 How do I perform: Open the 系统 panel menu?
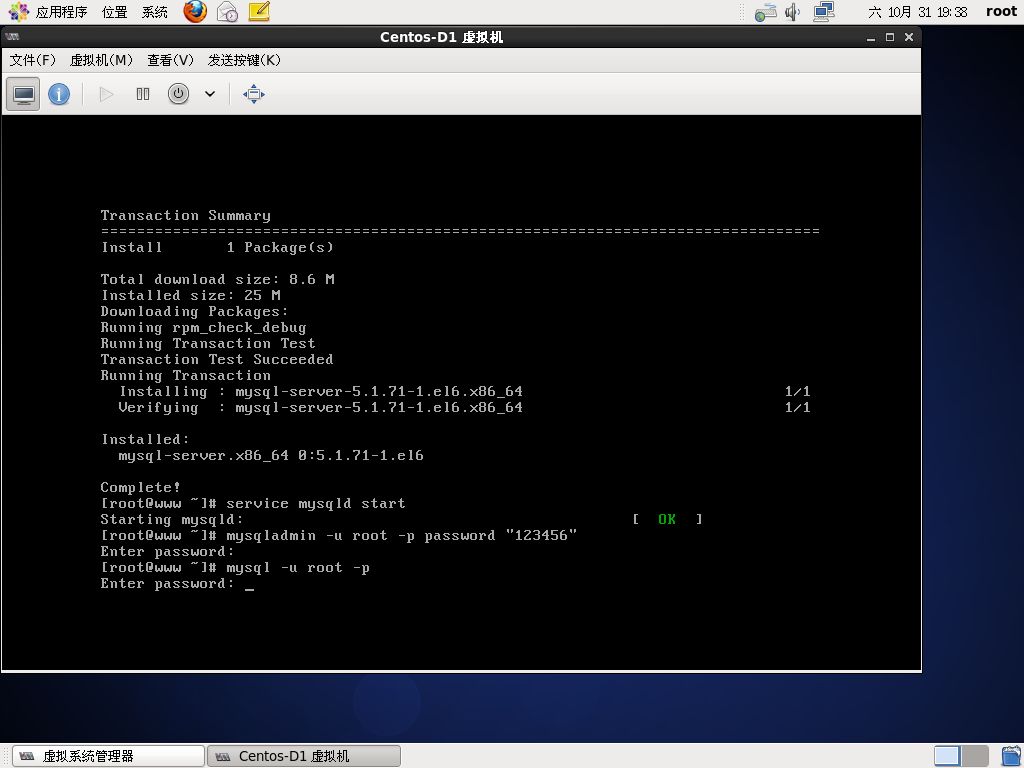155,12
